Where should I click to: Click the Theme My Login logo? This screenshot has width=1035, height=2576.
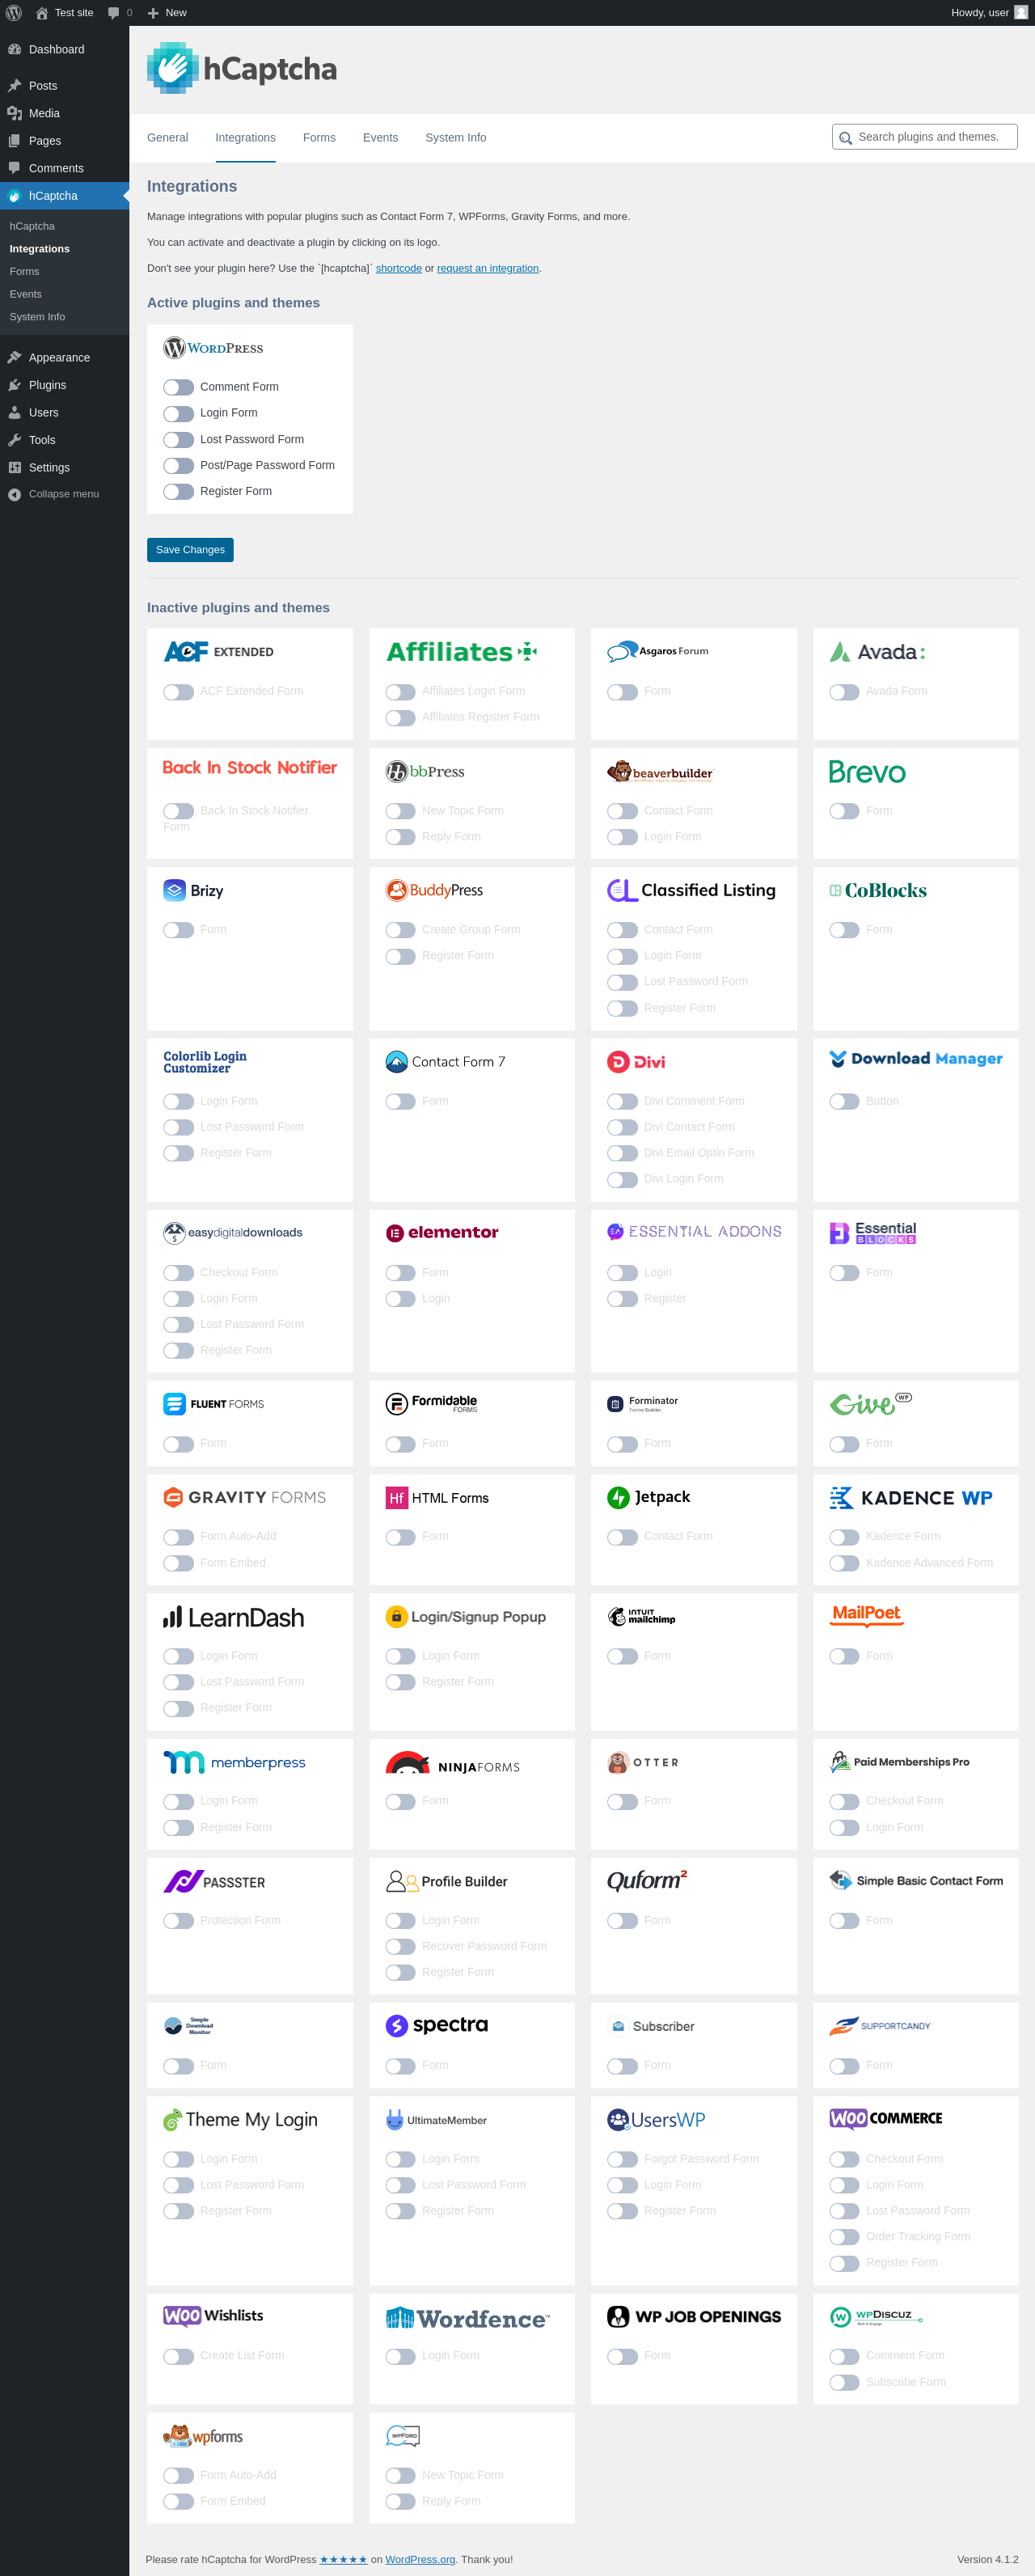[x=240, y=2119]
